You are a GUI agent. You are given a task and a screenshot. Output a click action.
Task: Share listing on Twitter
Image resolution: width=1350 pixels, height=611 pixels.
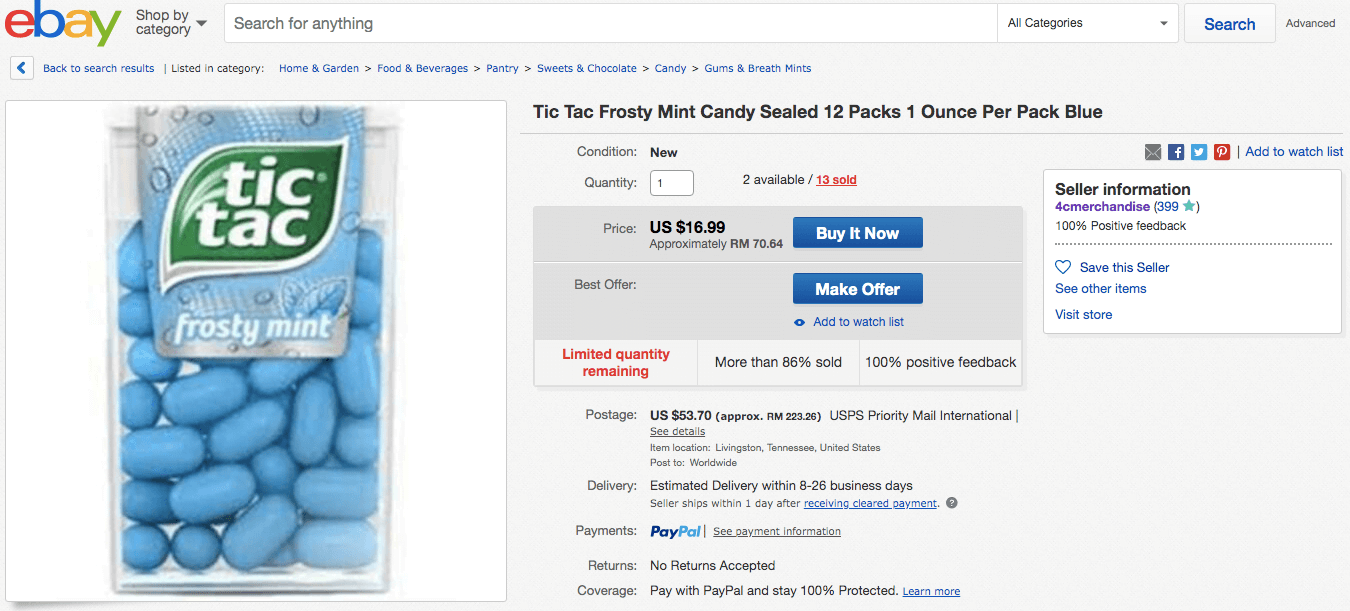click(x=1199, y=152)
